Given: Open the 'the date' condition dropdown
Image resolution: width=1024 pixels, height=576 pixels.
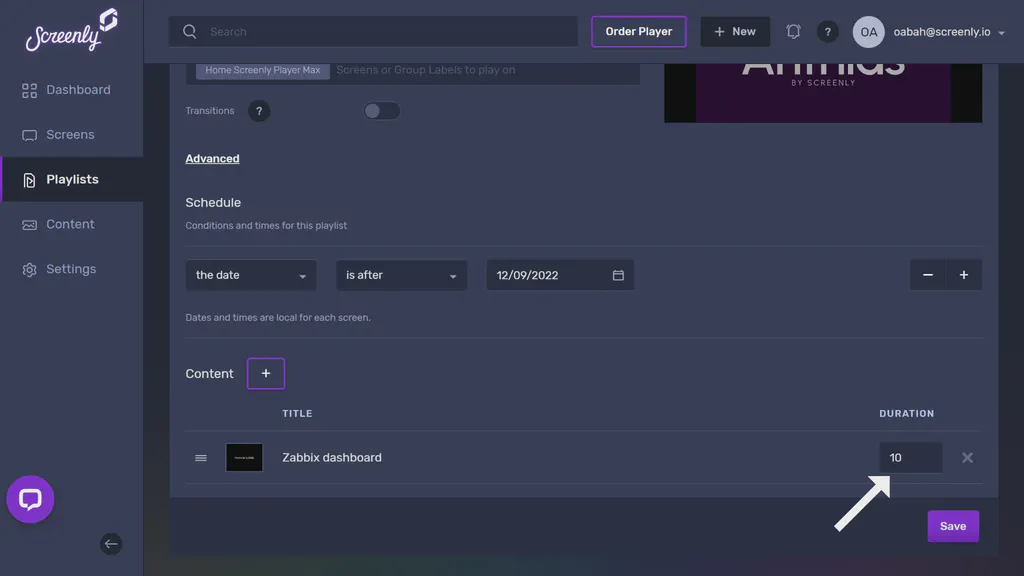Looking at the screenshot, I should coord(250,274).
